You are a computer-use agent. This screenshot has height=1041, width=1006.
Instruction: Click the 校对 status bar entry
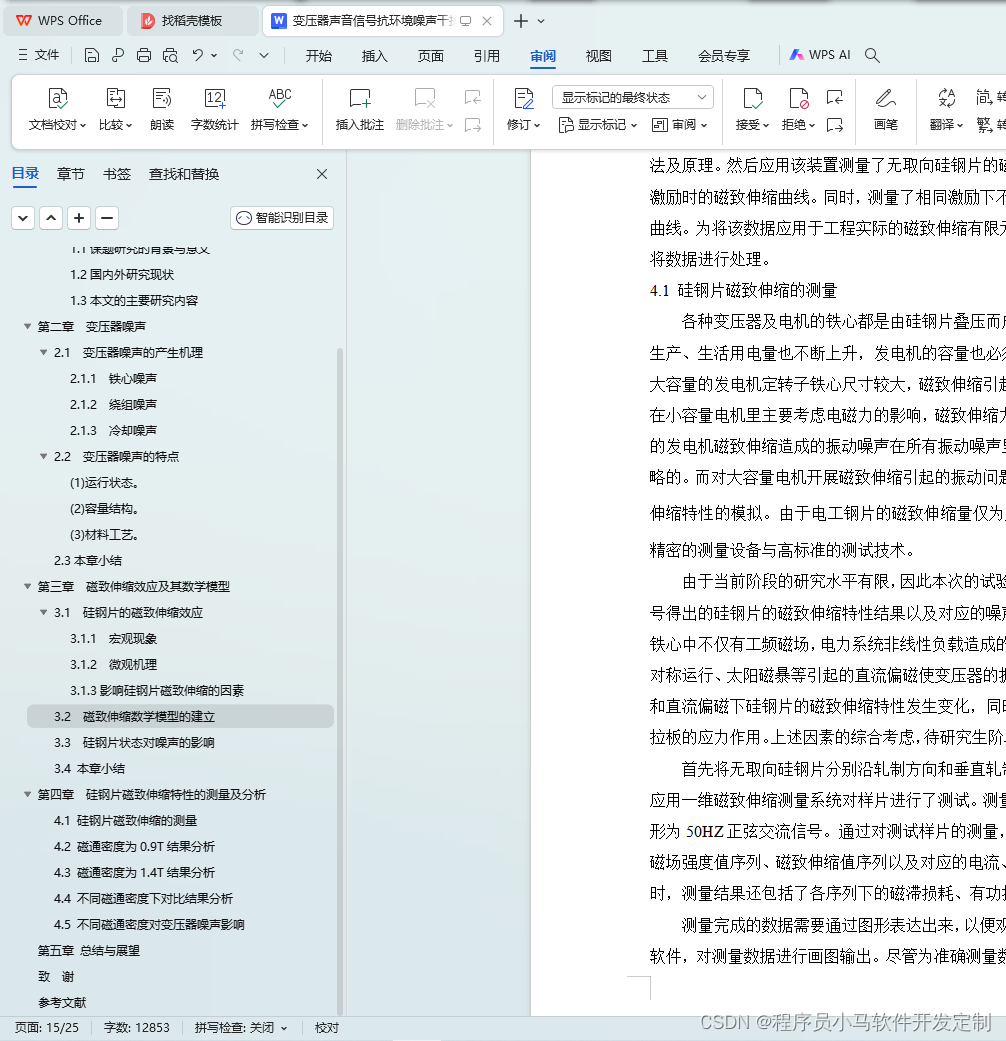[x=327, y=1028]
